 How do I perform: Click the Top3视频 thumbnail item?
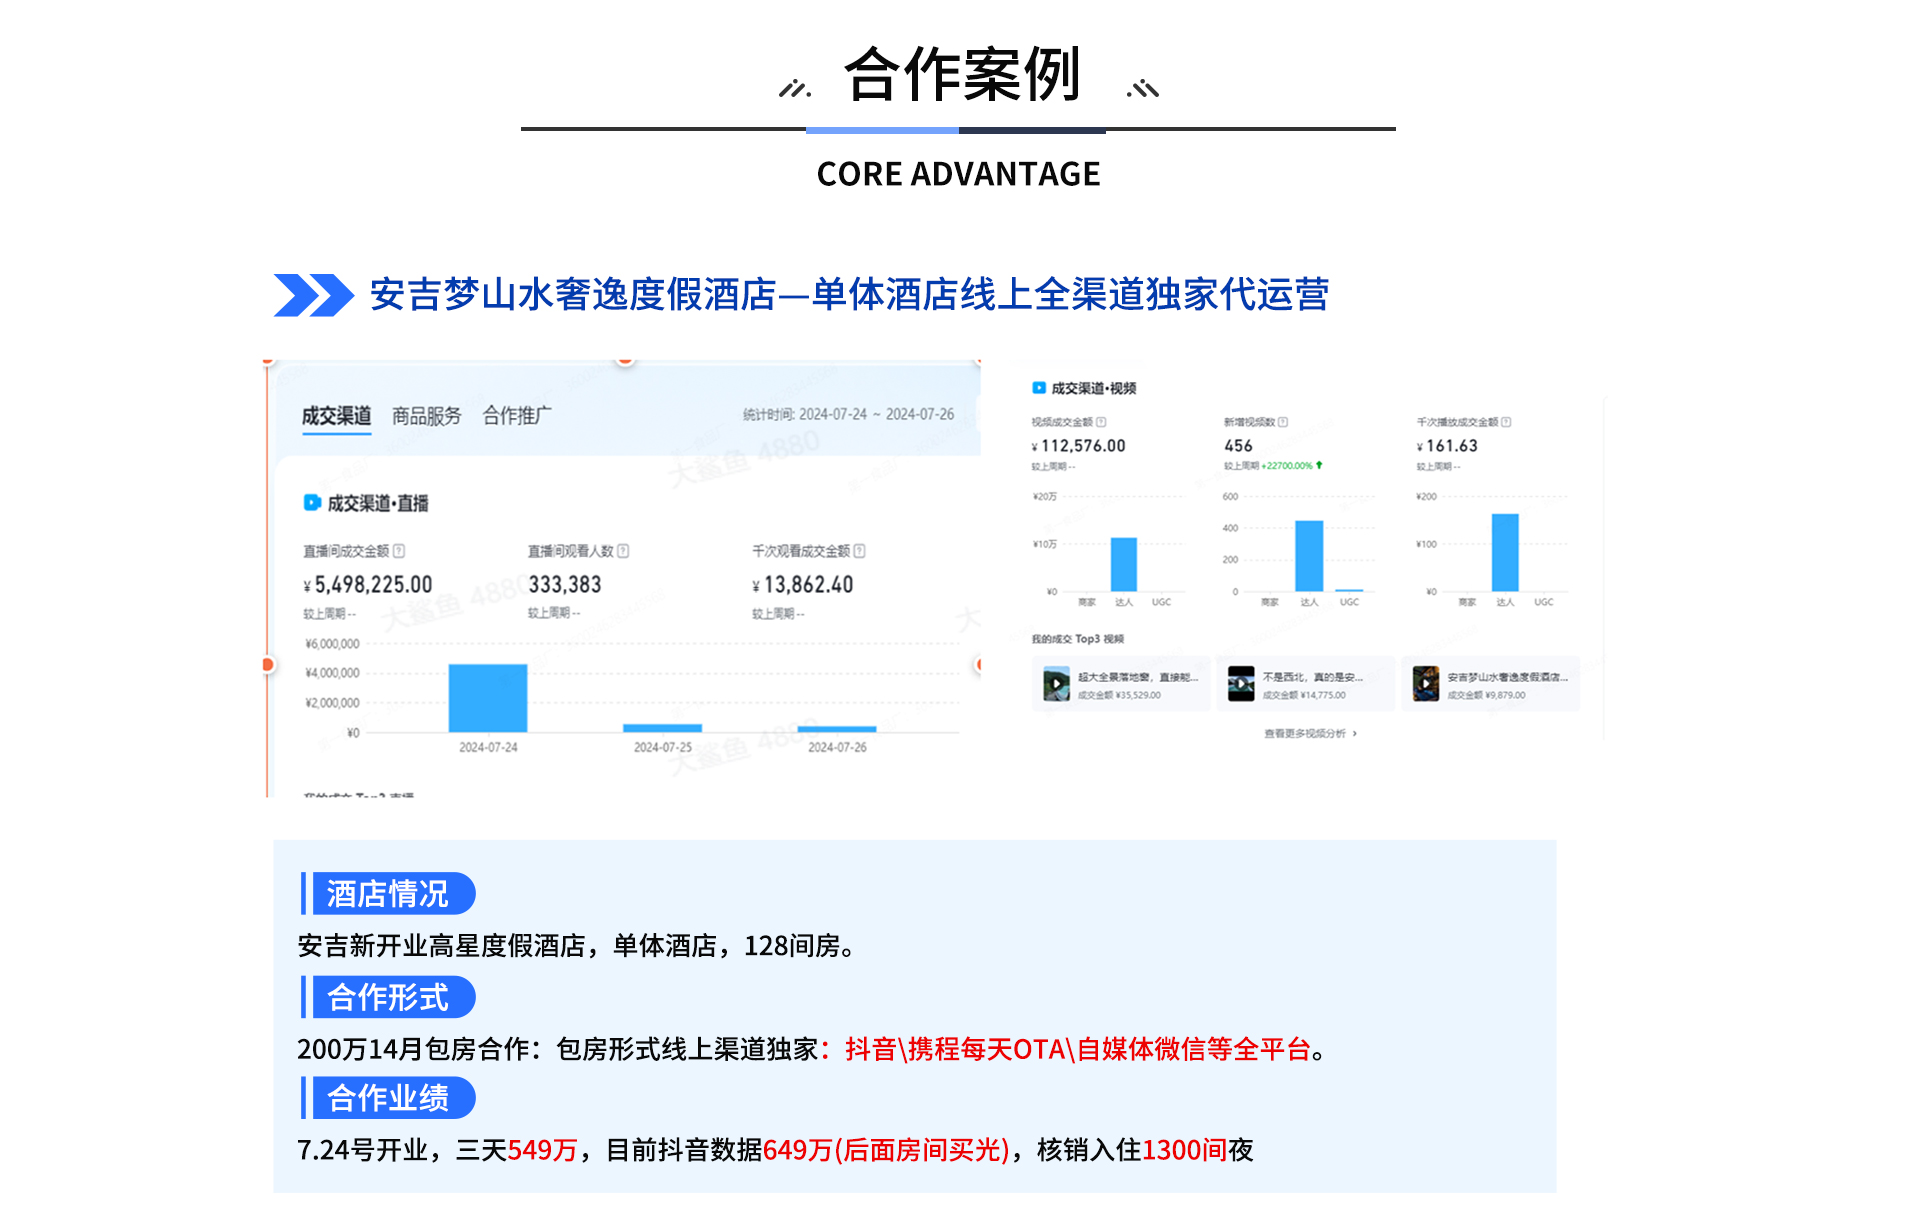coord(1061,681)
